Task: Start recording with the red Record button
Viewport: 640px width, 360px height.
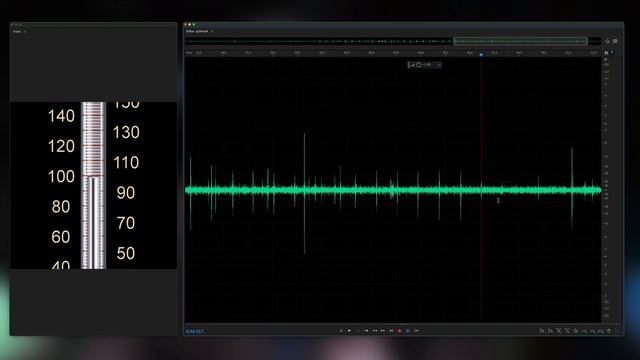Action: [x=400, y=331]
